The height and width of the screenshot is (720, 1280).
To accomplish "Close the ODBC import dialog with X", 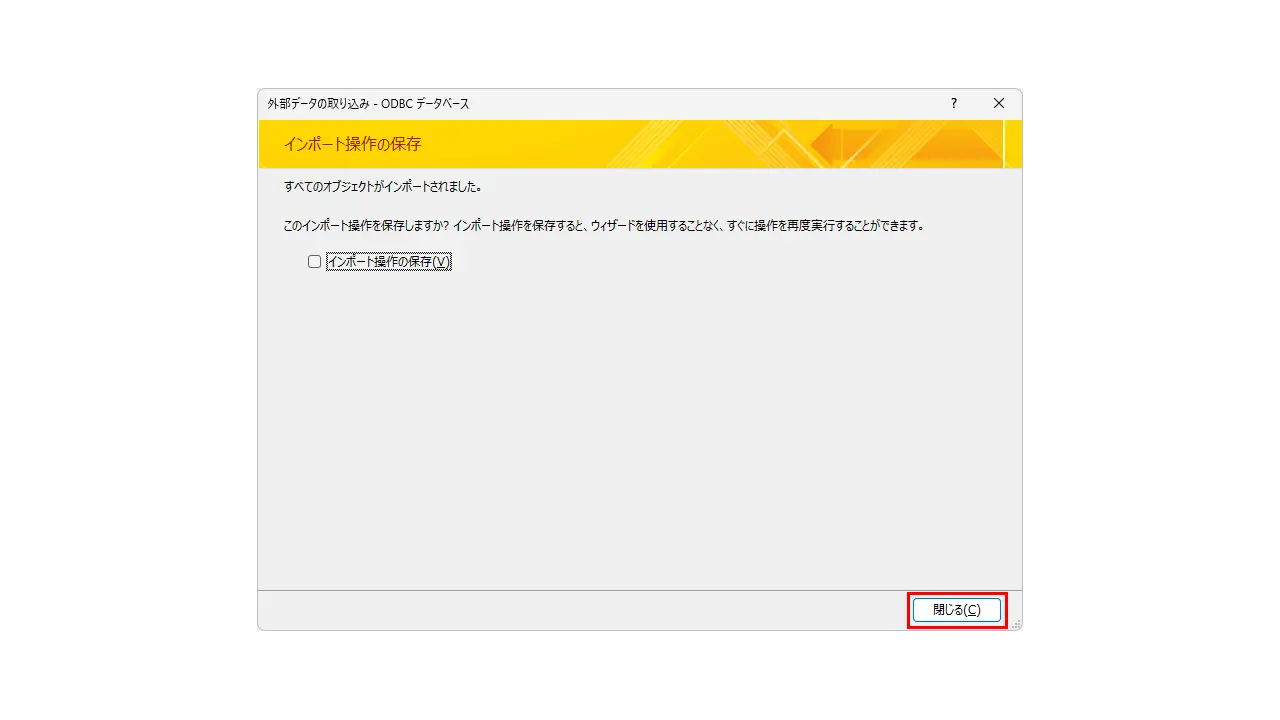I will tap(999, 103).
